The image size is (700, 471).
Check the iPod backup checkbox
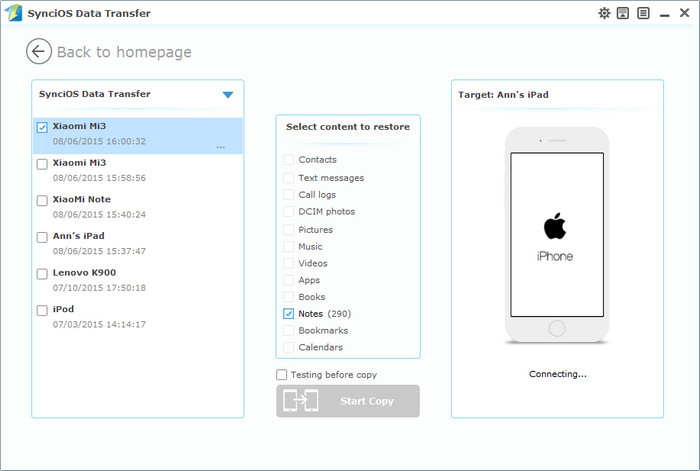tap(42, 311)
